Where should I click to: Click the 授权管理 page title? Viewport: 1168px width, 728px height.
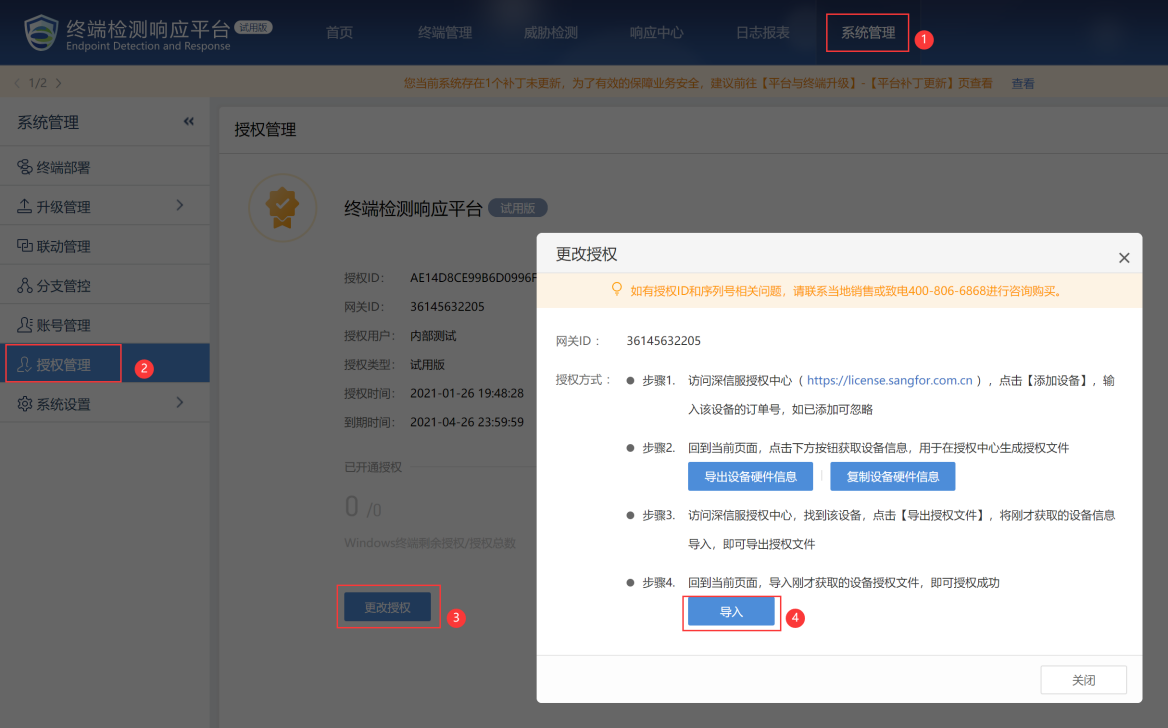(x=265, y=130)
